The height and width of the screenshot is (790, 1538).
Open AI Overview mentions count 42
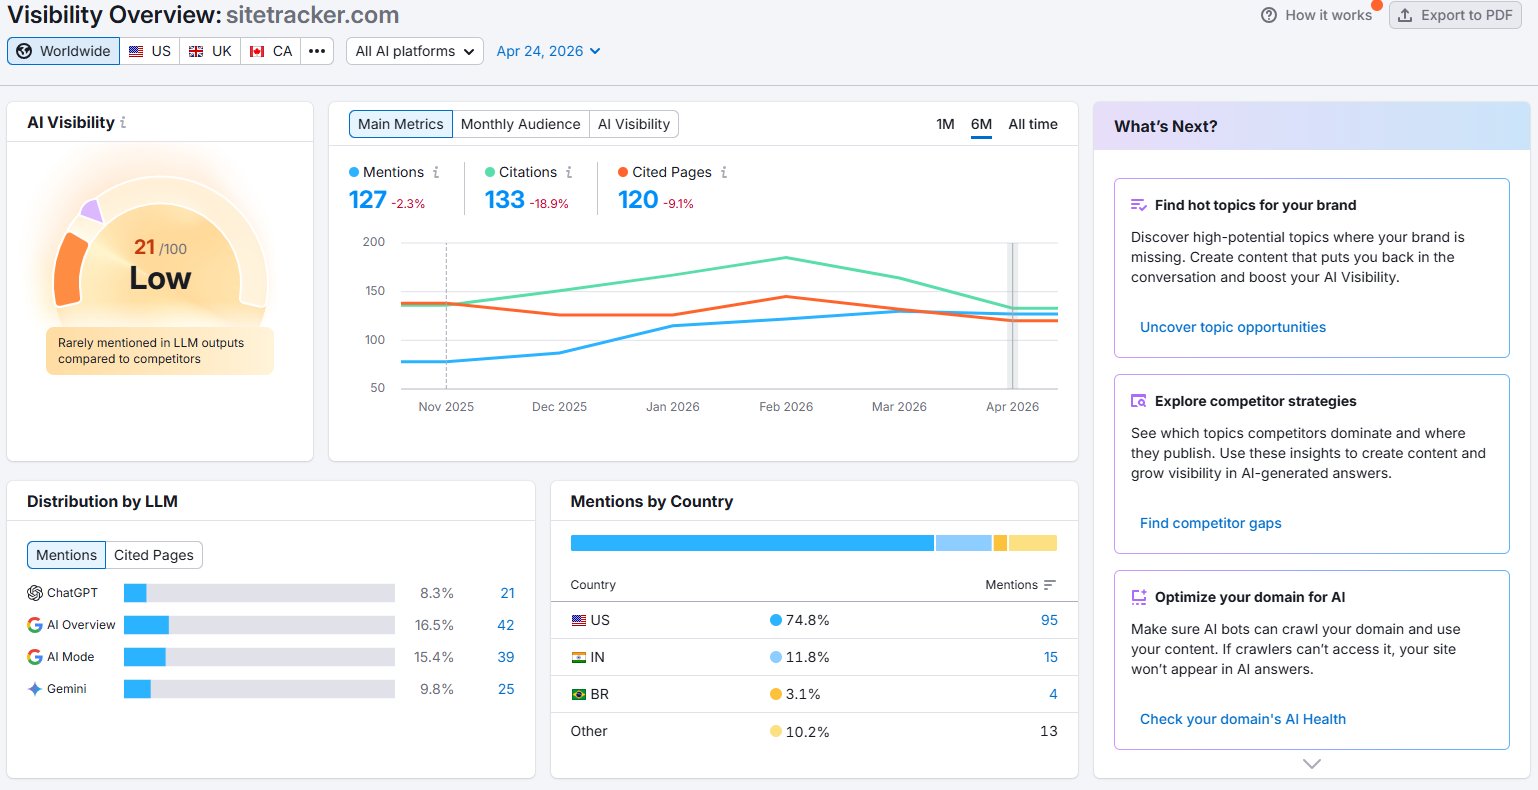pos(506,625)
